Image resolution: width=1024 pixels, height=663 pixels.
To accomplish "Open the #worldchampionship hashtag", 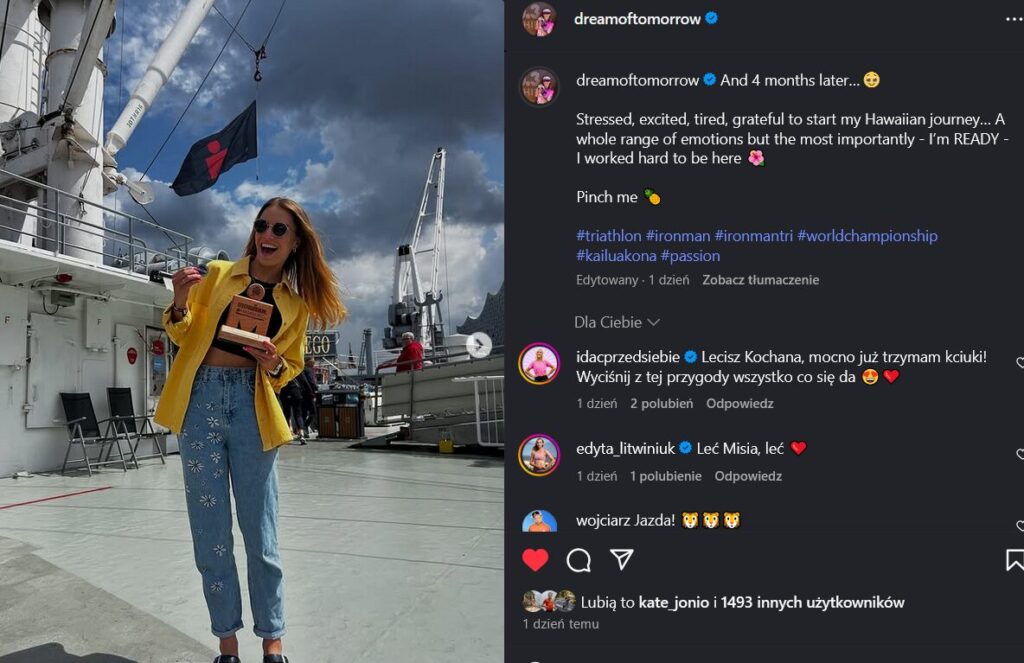I will pos(867,236).
